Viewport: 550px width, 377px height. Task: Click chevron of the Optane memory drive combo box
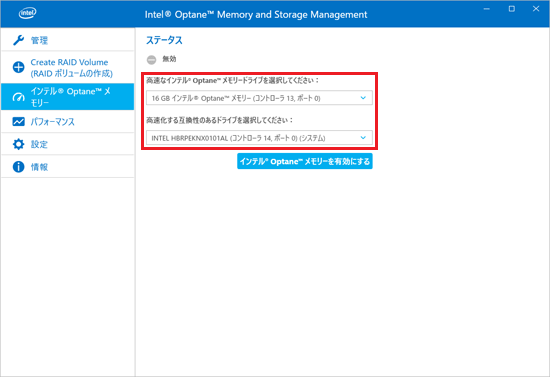pyautogui.click(x=363, y=98)
